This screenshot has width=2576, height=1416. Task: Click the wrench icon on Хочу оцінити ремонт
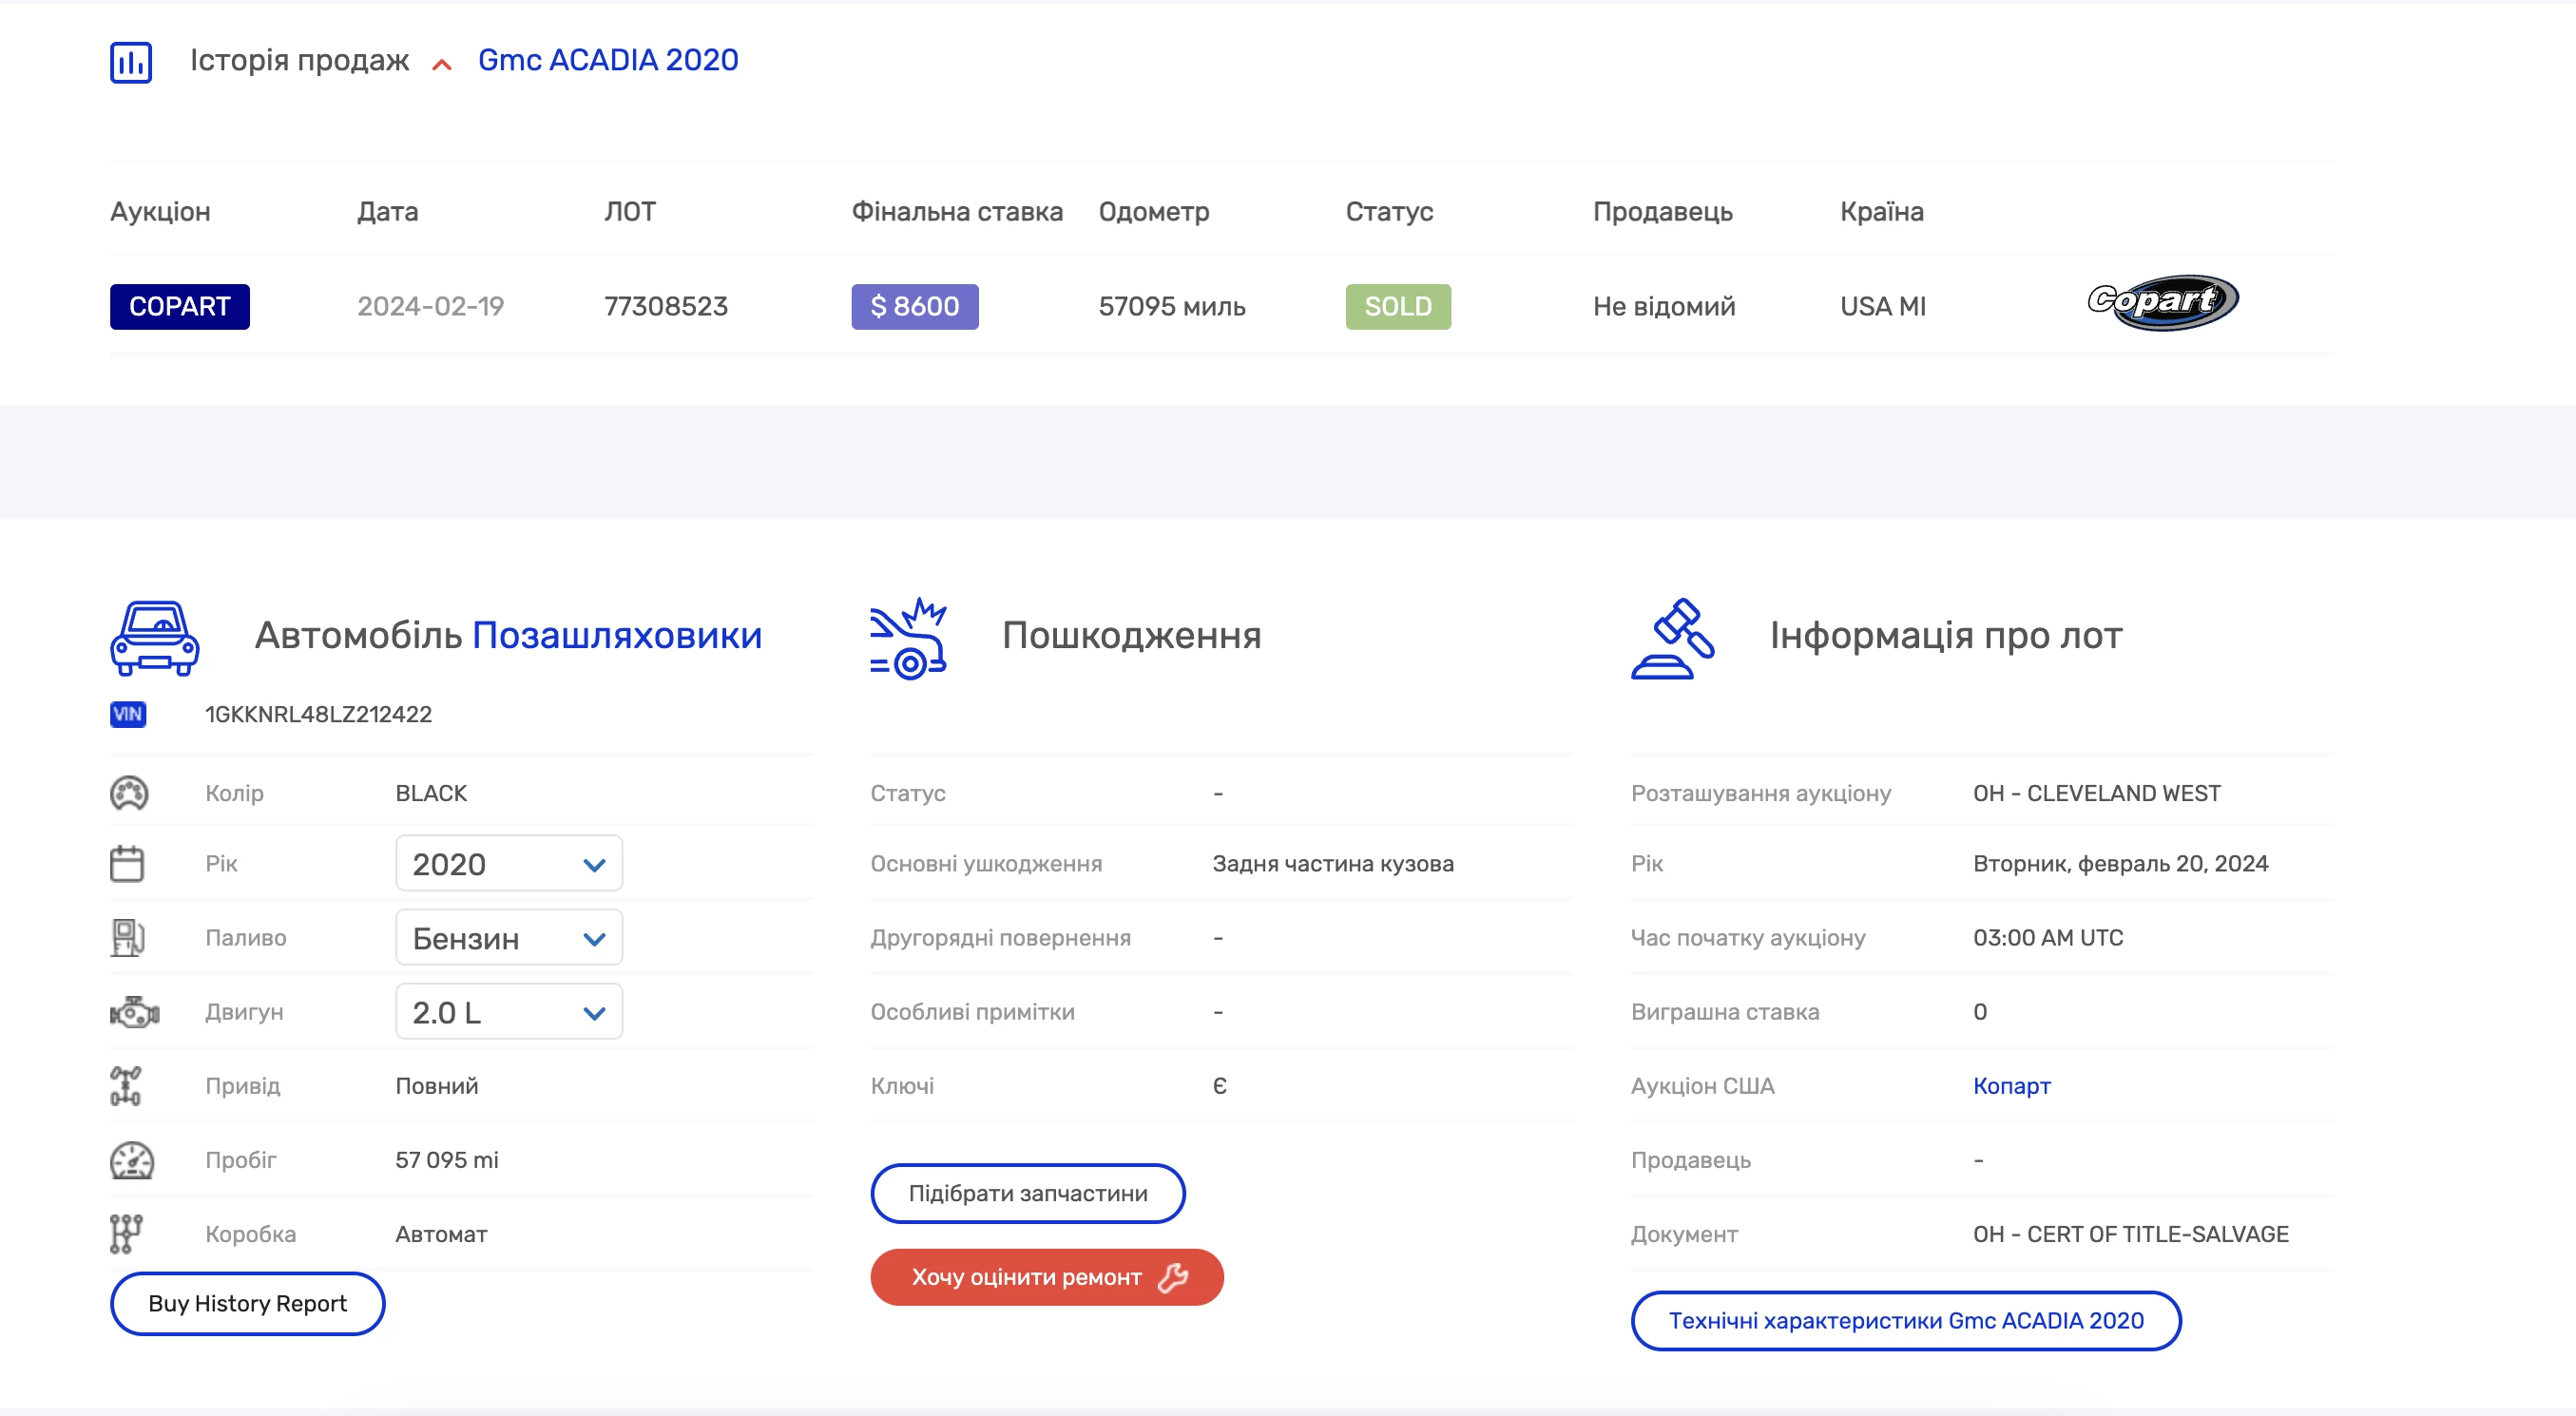1173,1277
